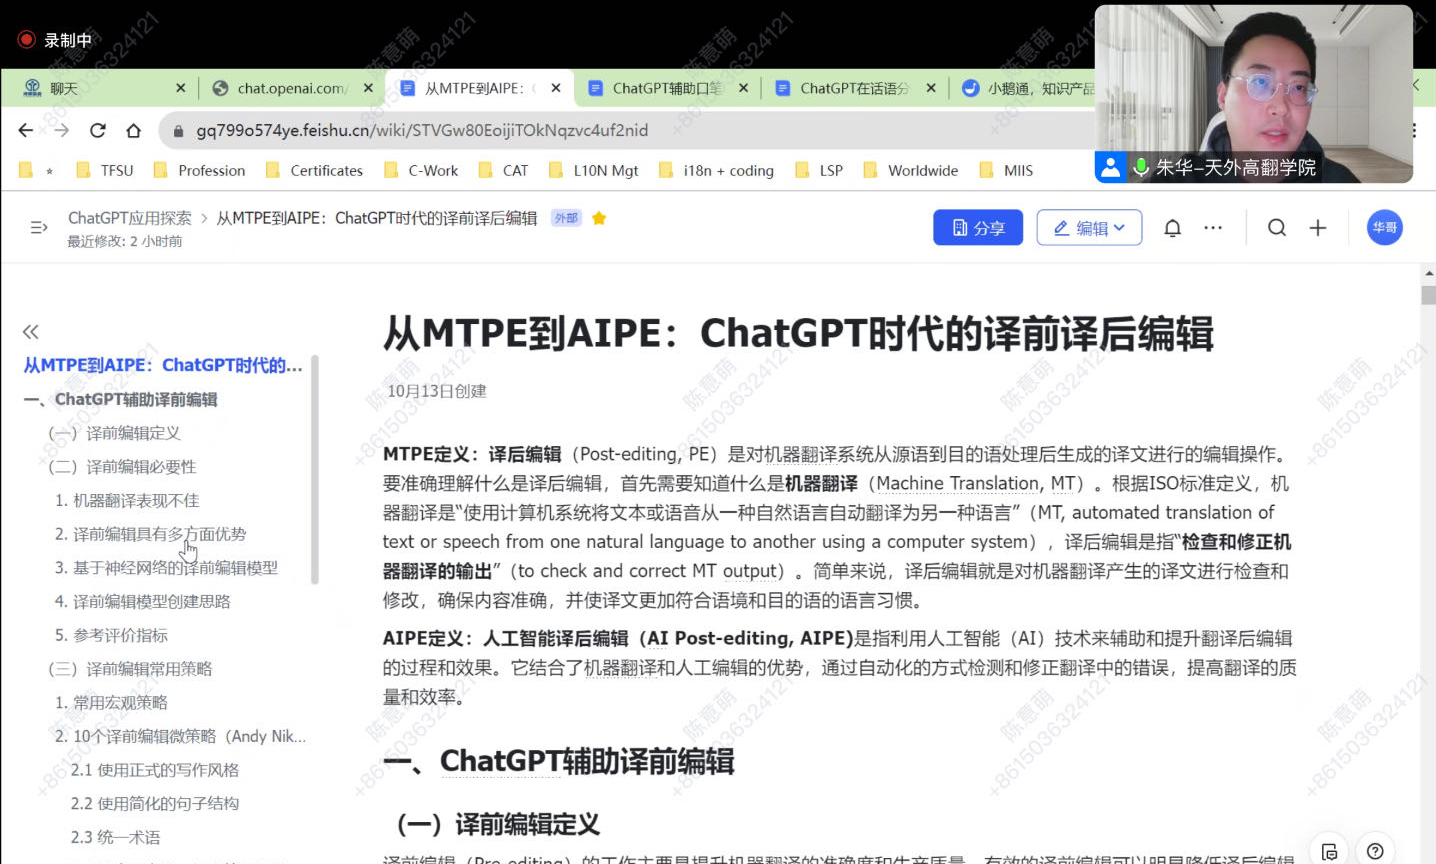Viewport: 1436px width, 864px height.
Task: Toggle the wiki navigation menu icon
Action: click(x=39, y=228)
